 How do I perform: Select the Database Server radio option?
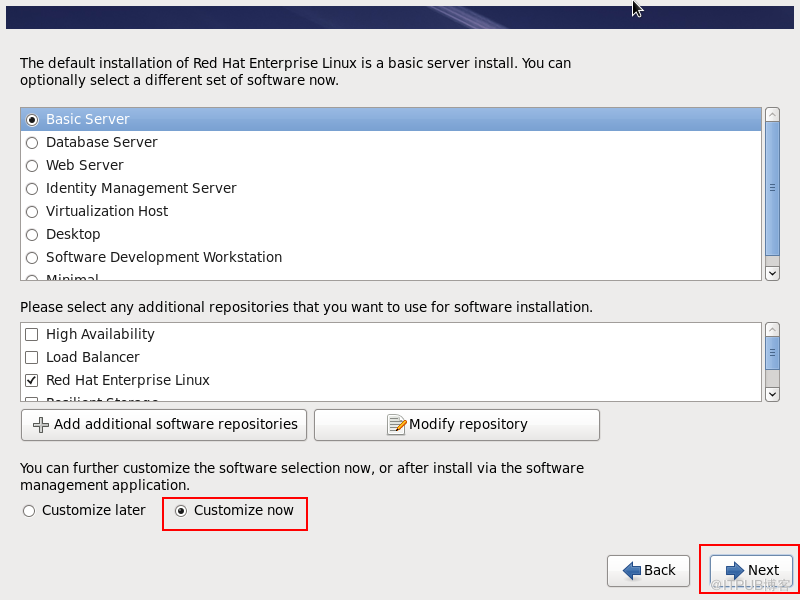point(32,143)
